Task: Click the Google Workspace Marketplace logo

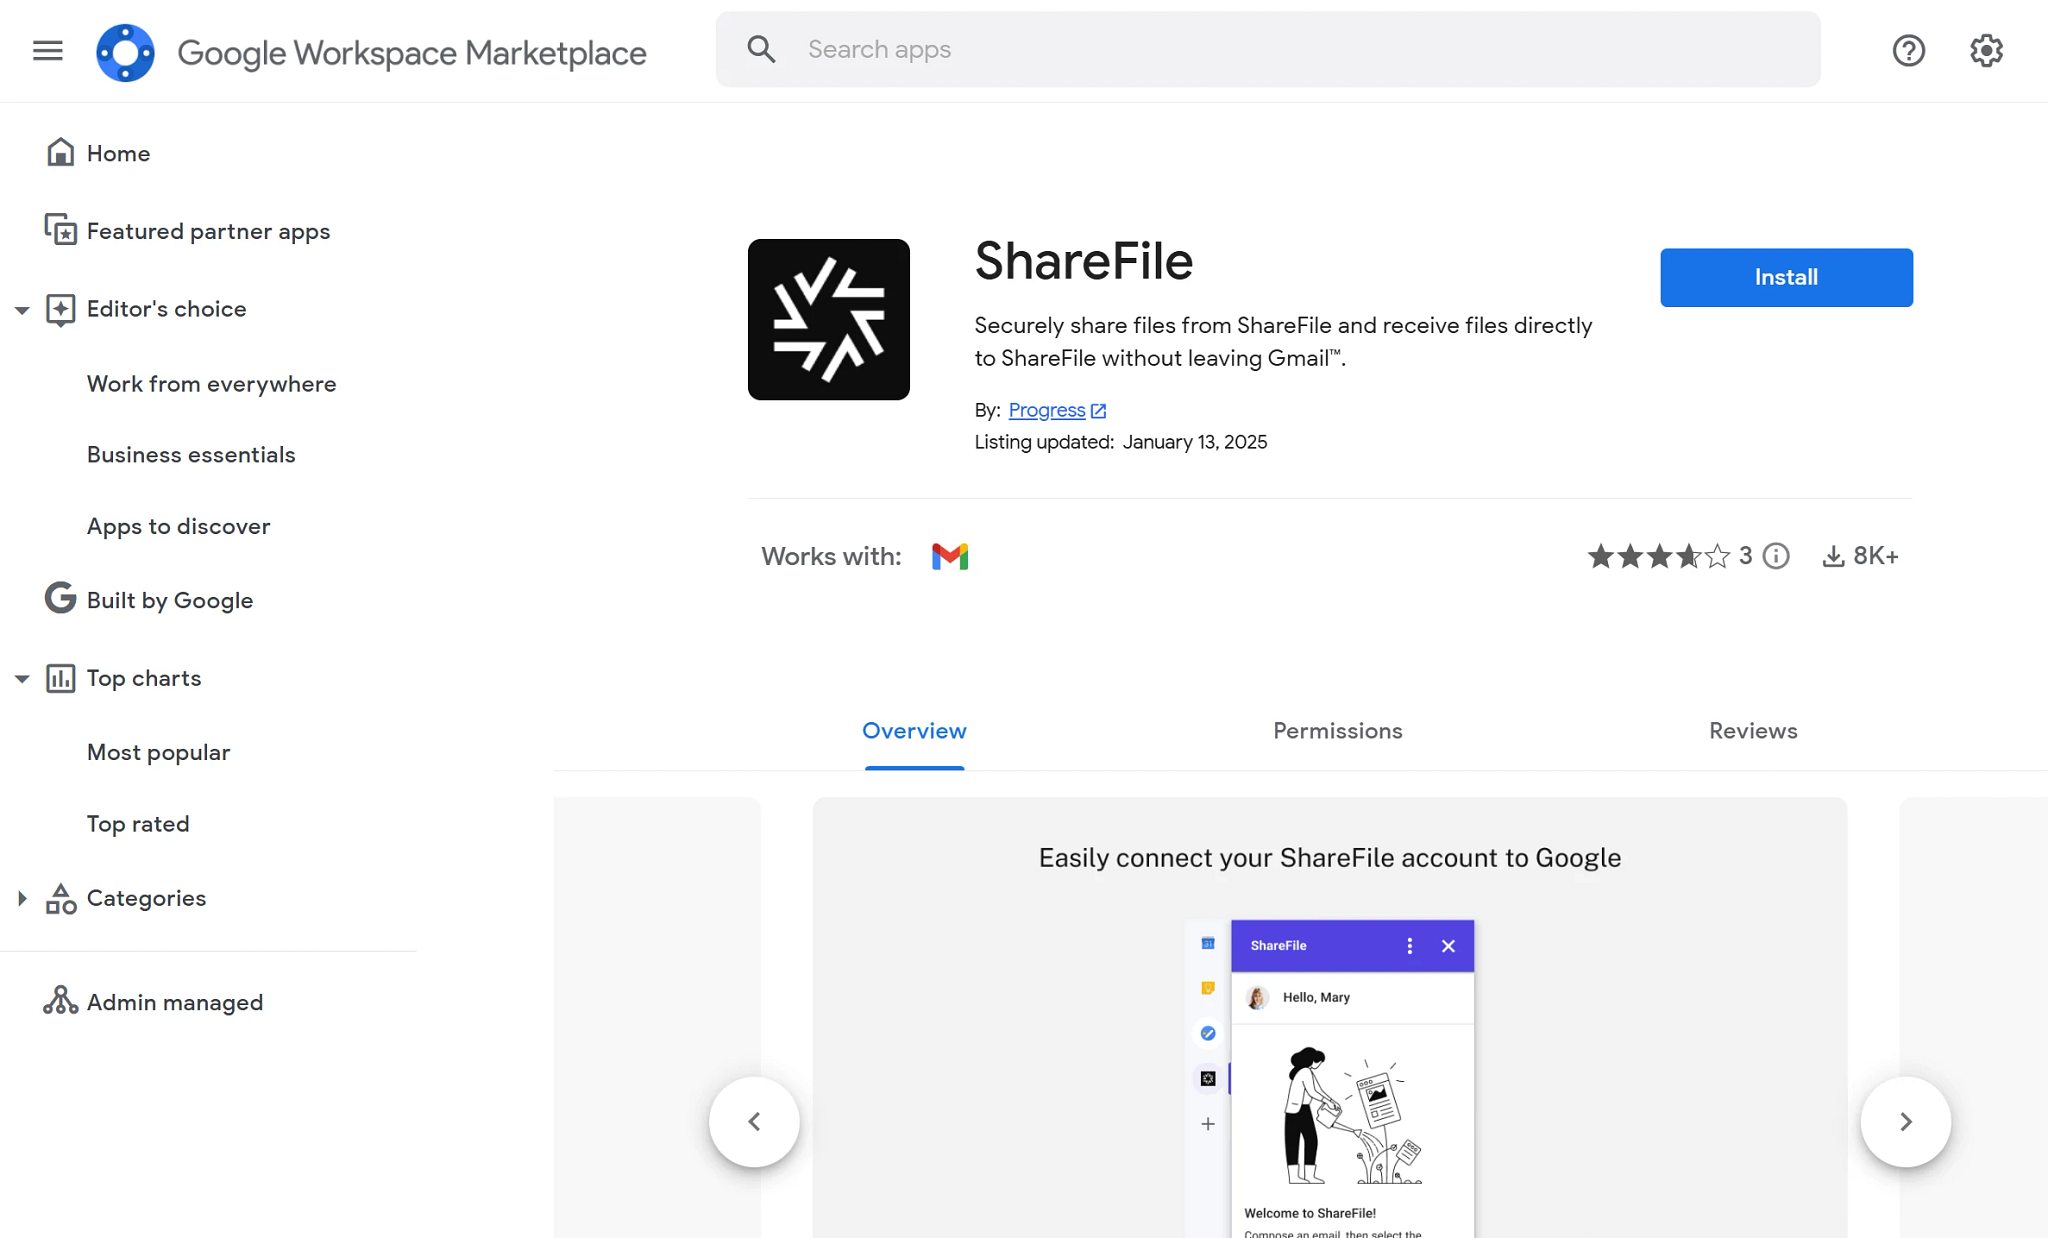Action: tap(125, 52)
